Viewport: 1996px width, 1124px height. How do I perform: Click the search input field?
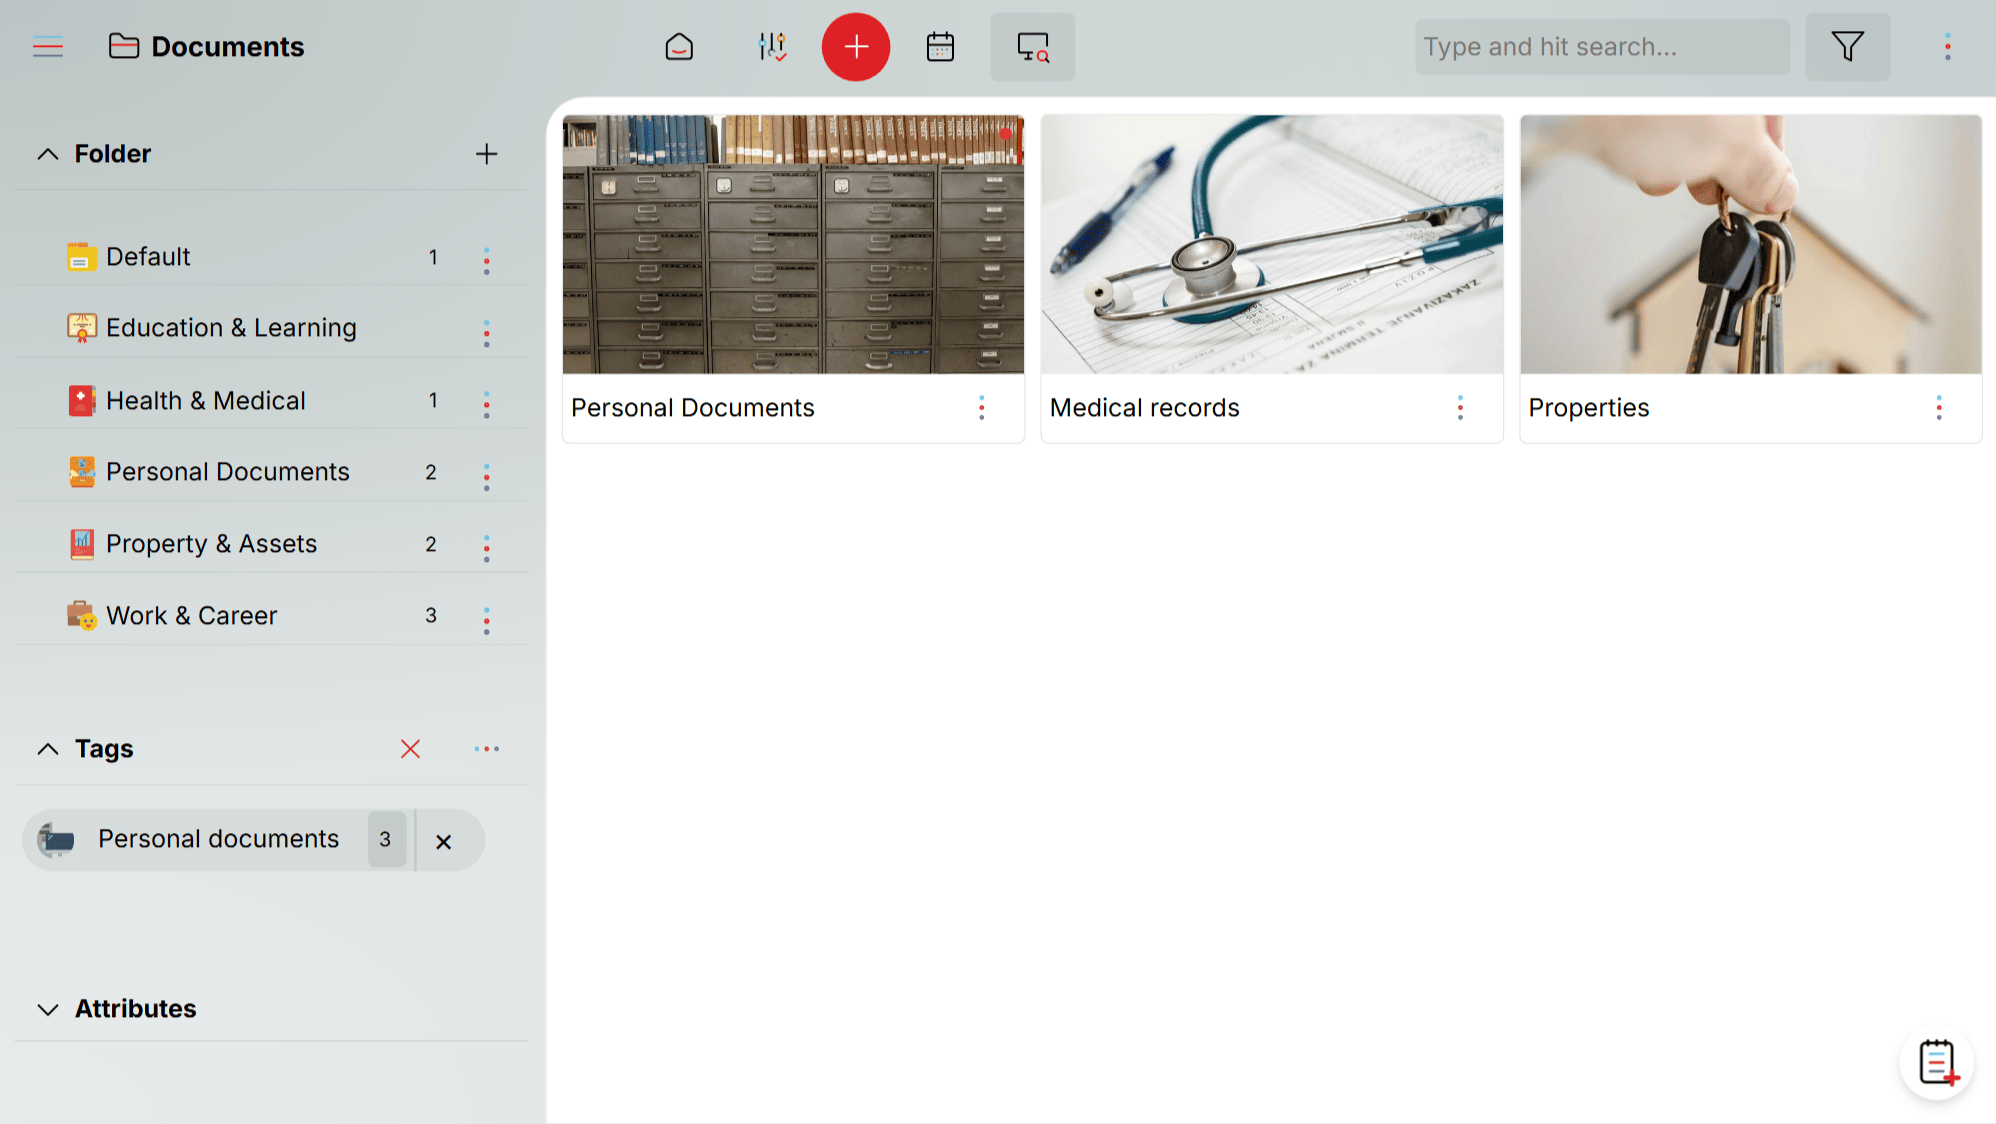pos(1600,46)
